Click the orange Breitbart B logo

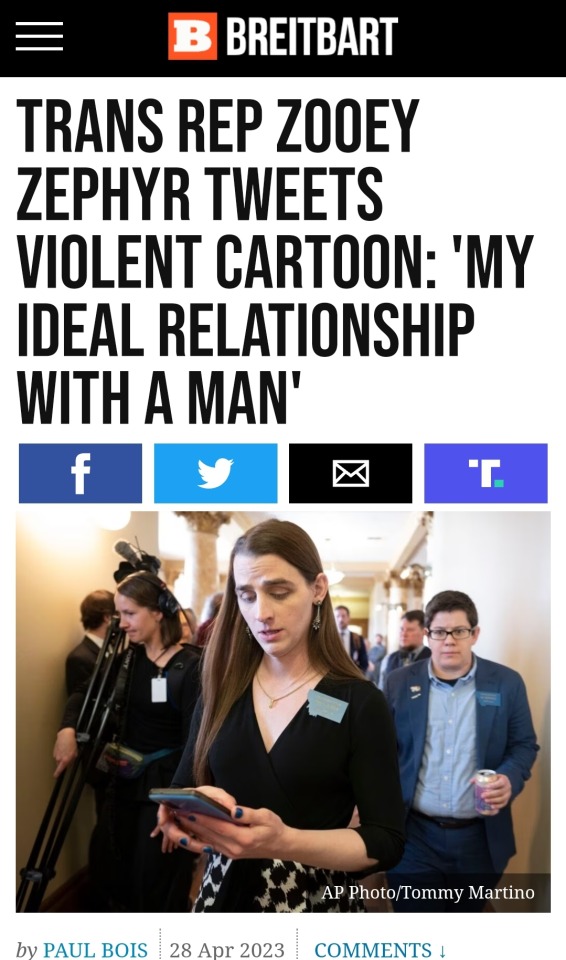[192, 36]
